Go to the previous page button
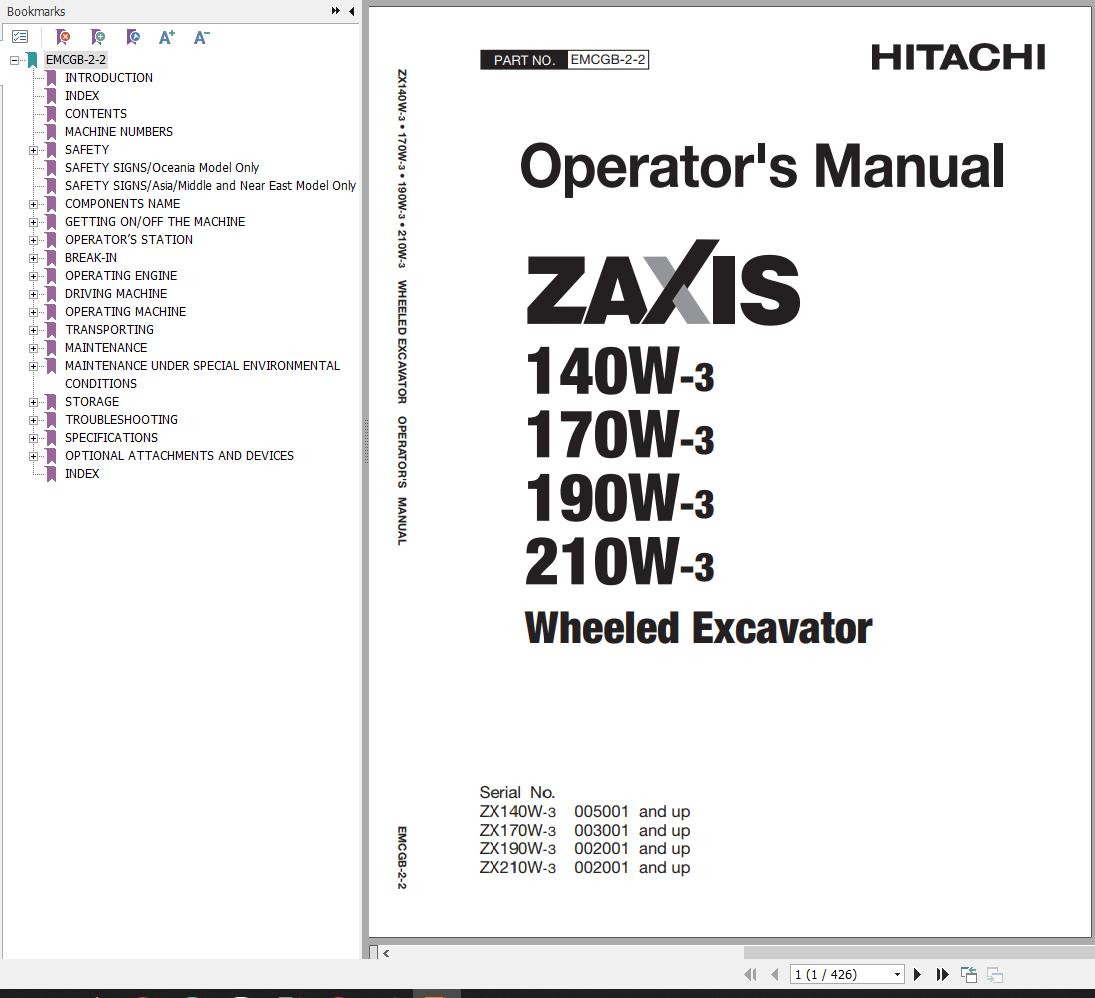The image size is (1095, 998). pyautogui.click(x=774, y=974)
